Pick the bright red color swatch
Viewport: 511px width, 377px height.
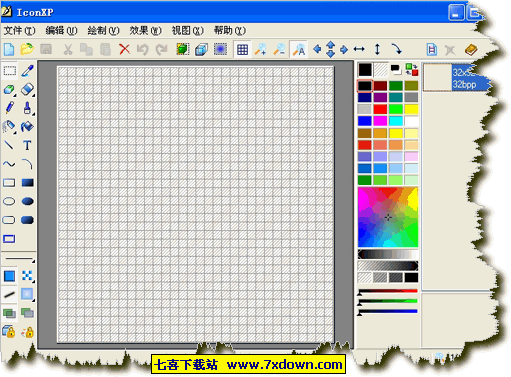380,109
